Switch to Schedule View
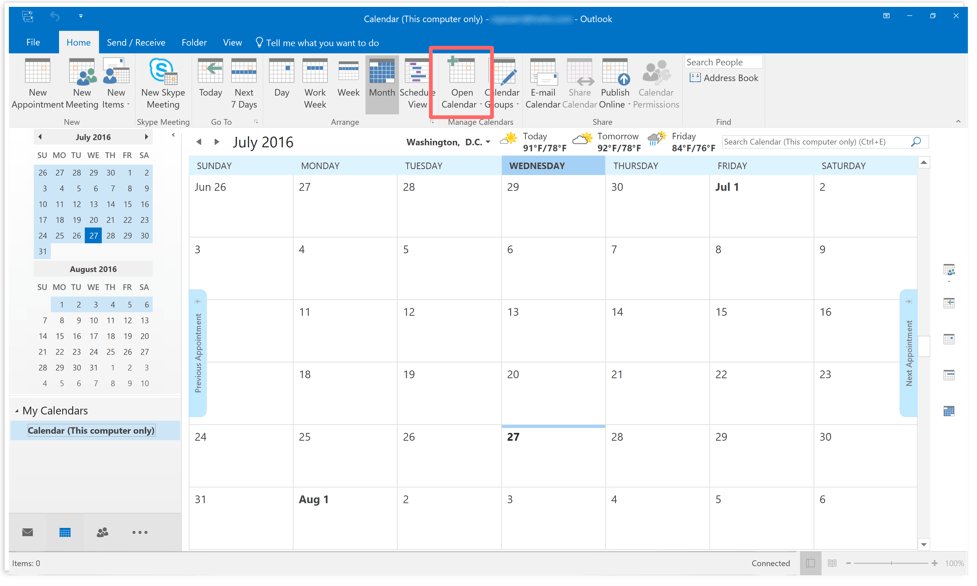977x586 pixels. [416, 84]
